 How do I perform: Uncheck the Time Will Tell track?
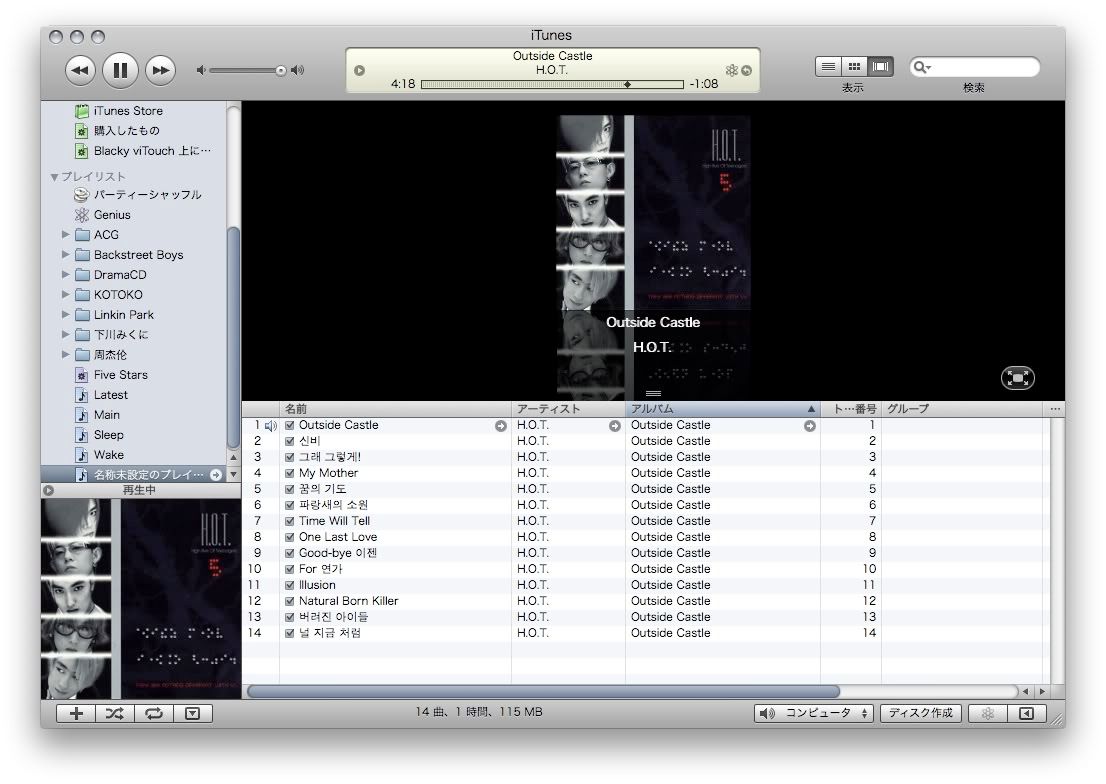coord(289,521)
